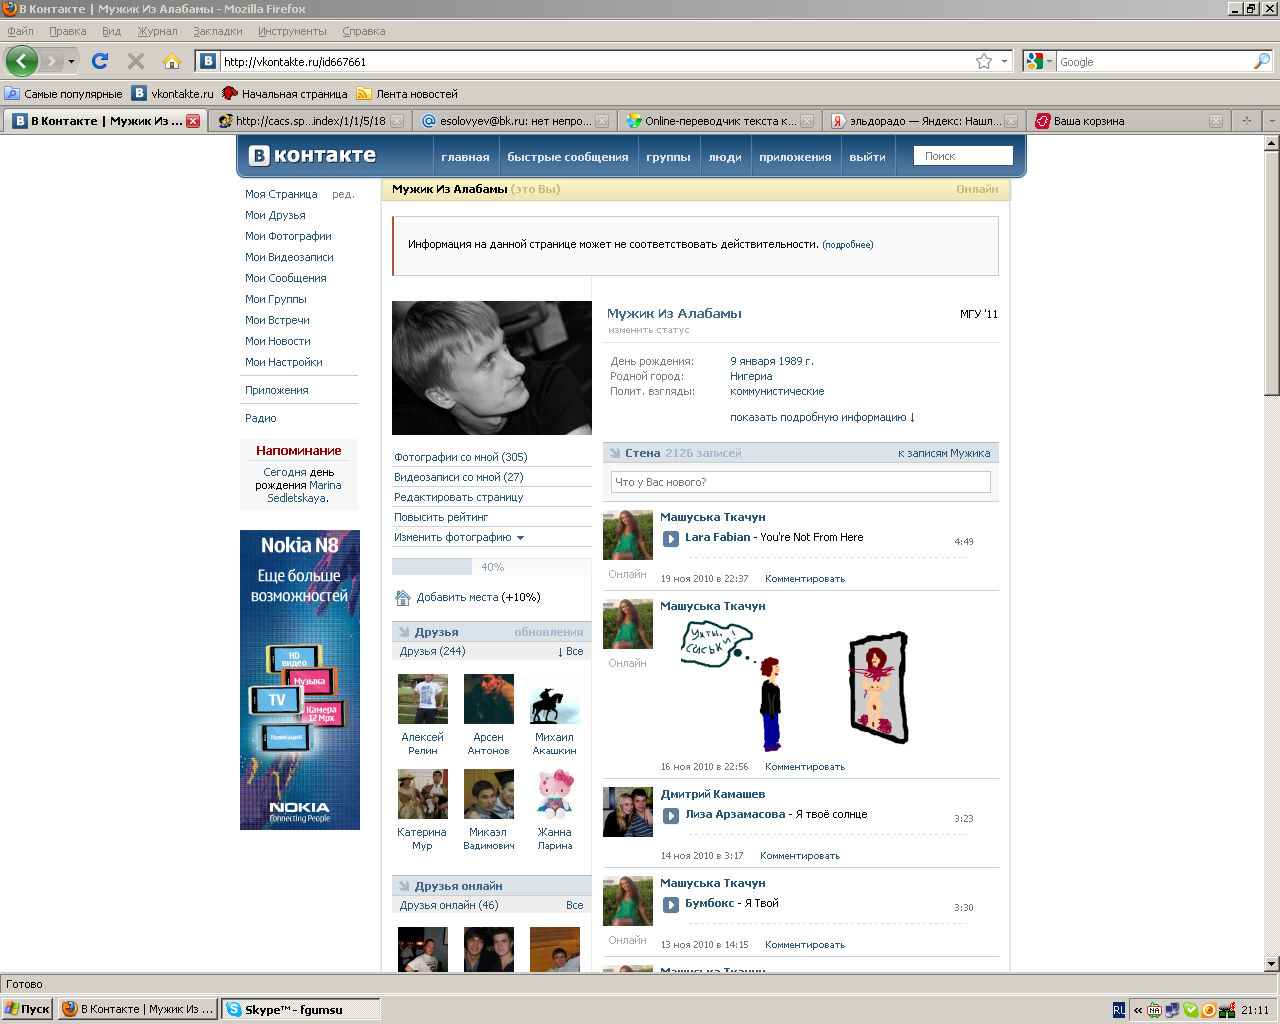
Task: Click the vkontakte.ru bookmark
Action: [173, 93]
